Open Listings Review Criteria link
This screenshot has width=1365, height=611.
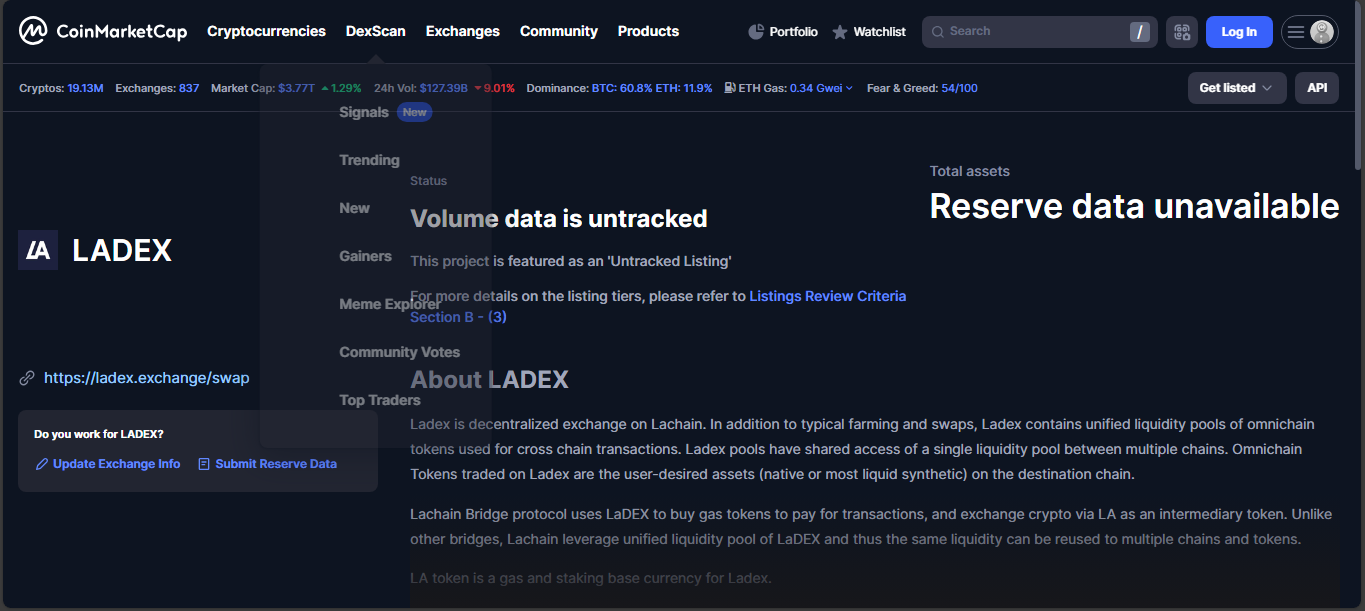point(828,296)
